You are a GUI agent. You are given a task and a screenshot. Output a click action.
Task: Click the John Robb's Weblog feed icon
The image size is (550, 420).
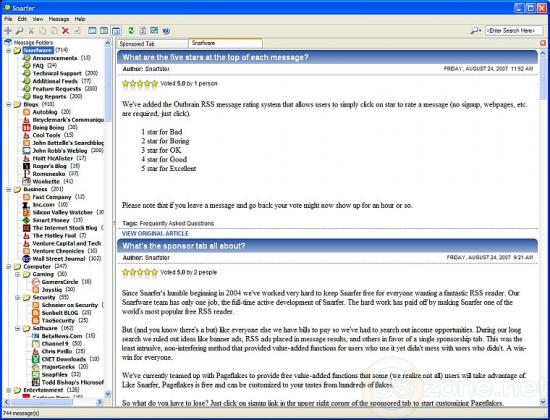[26, 151]
